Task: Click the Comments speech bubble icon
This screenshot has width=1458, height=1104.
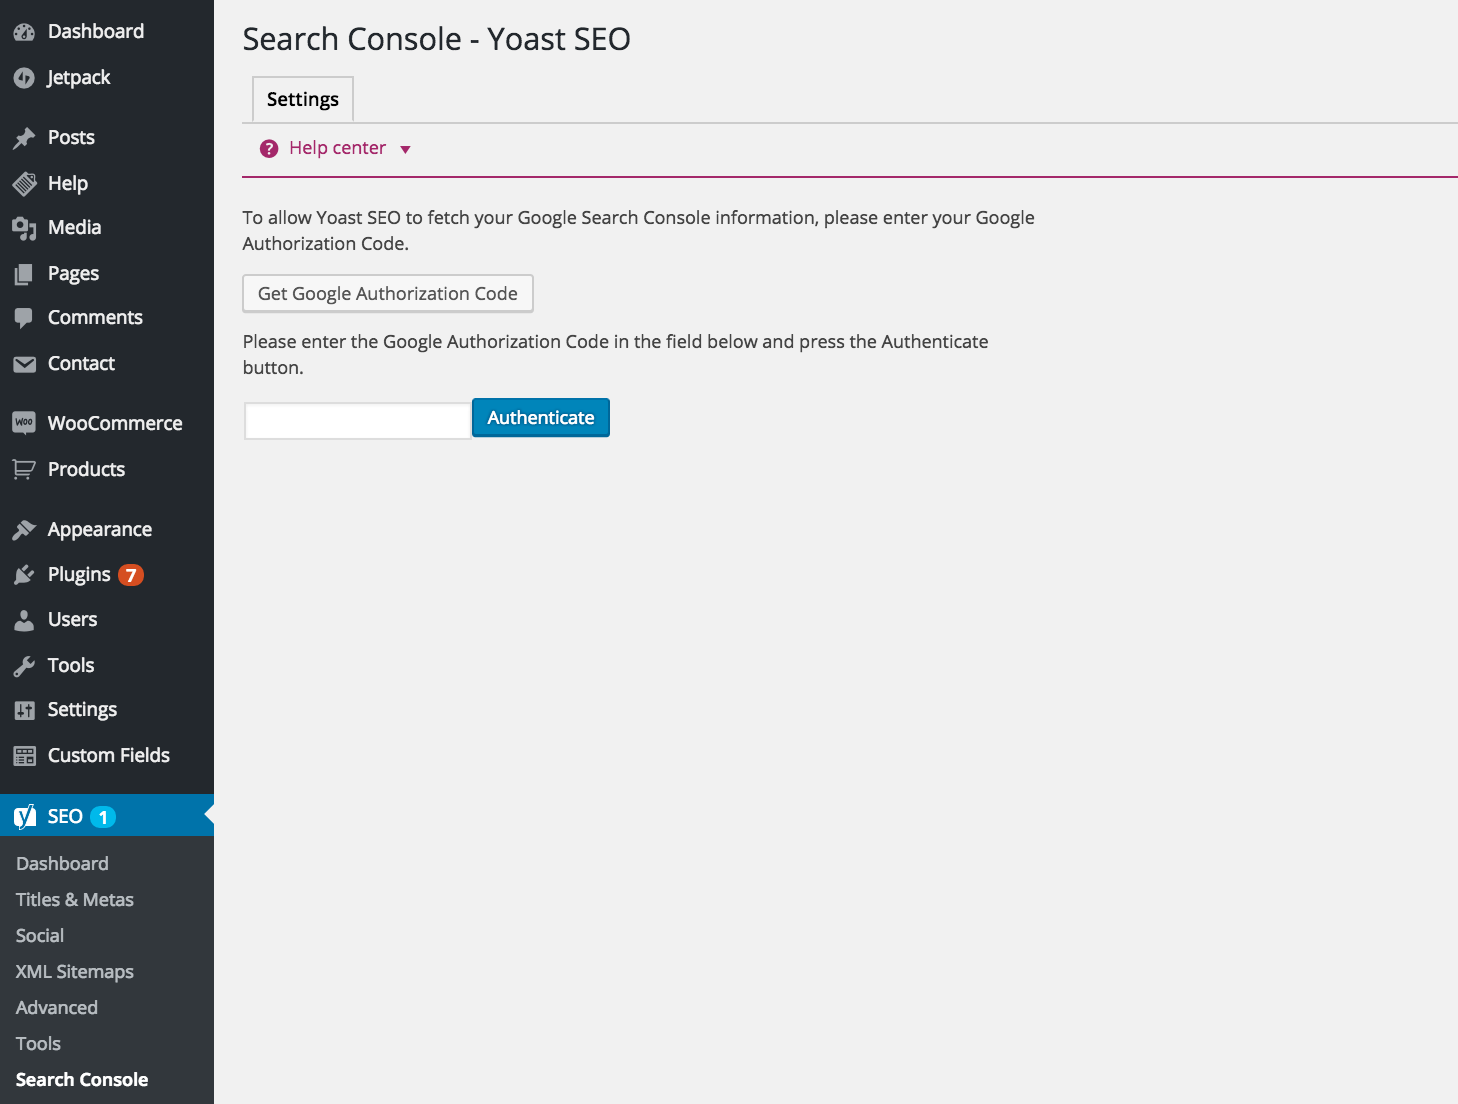Action: 24,318
